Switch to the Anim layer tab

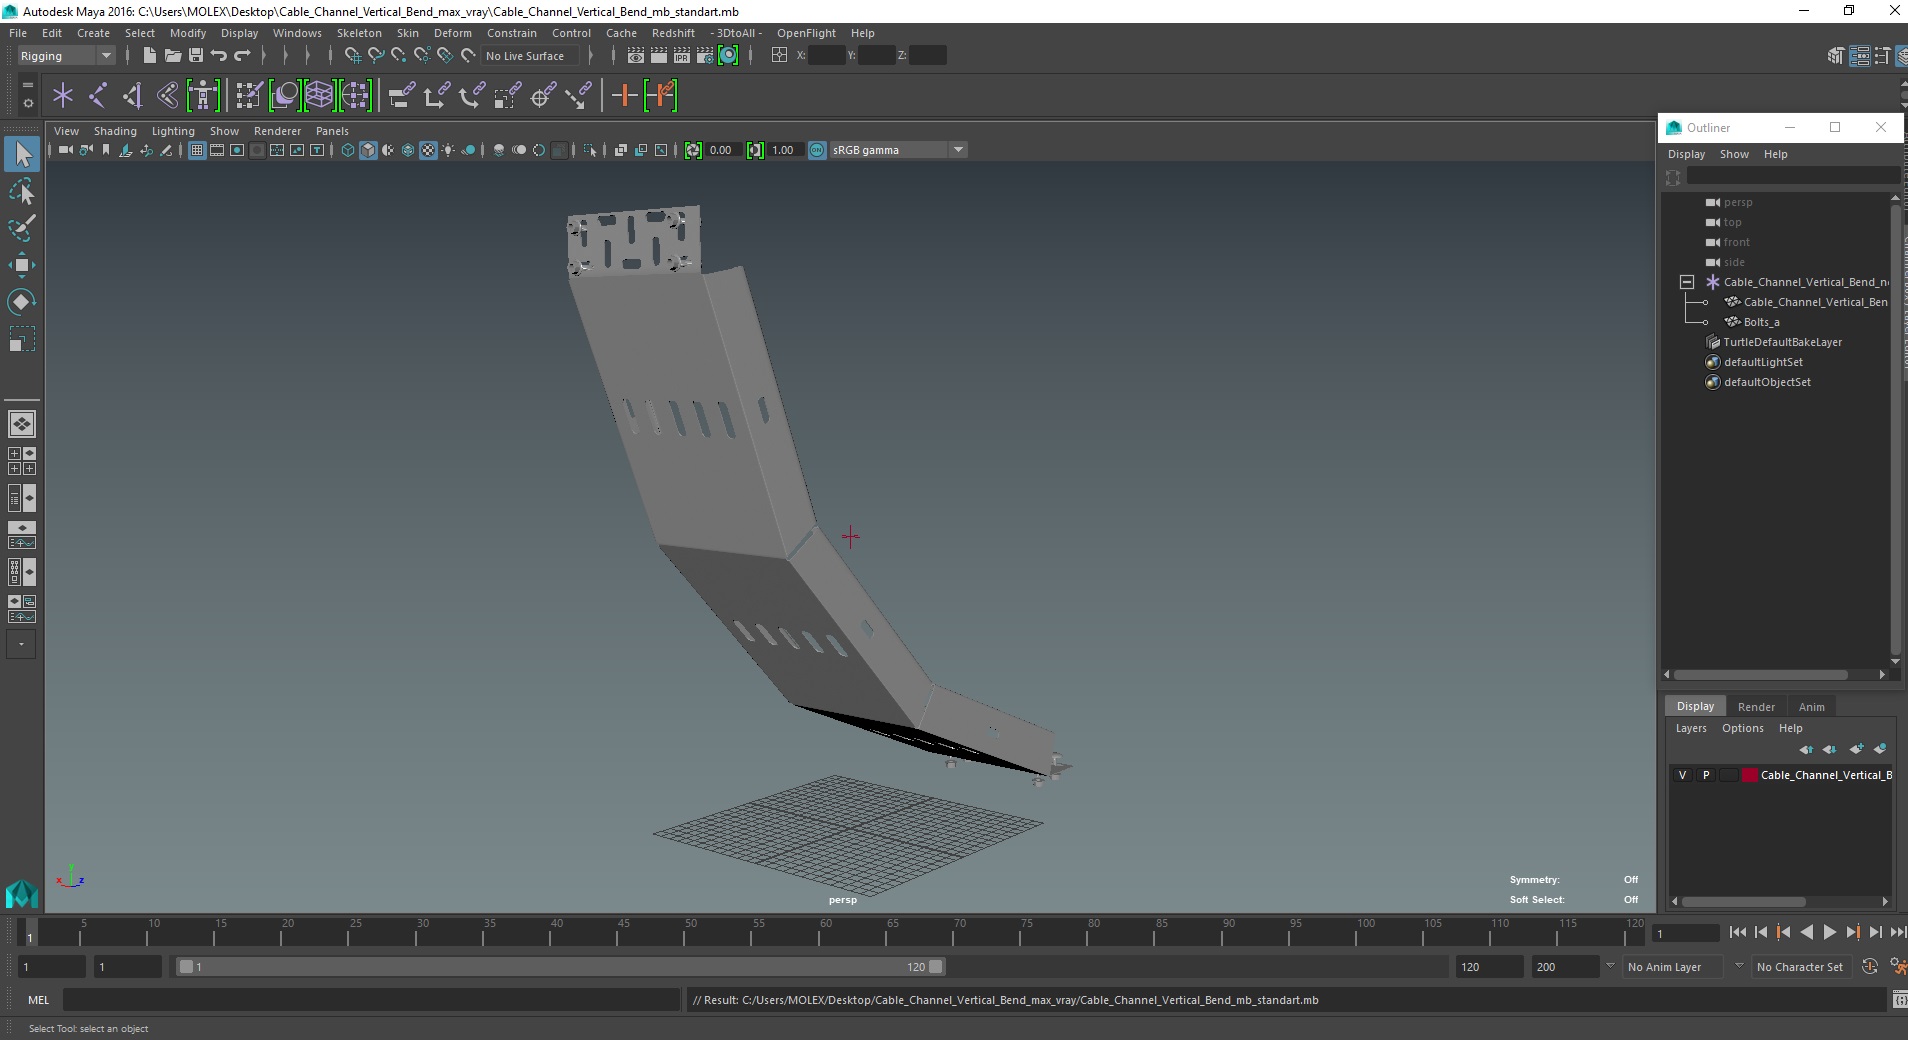pyautogui.click(x=1811, y=707)
